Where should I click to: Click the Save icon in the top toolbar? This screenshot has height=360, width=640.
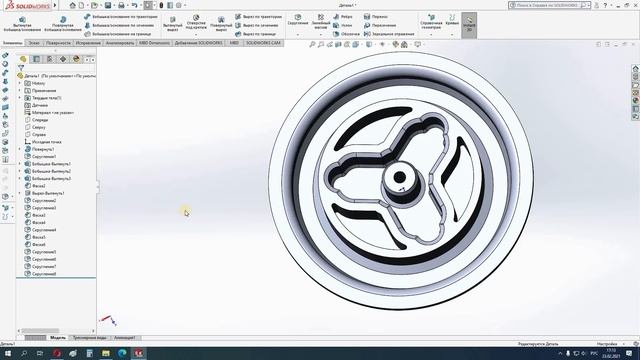[108, 5]
